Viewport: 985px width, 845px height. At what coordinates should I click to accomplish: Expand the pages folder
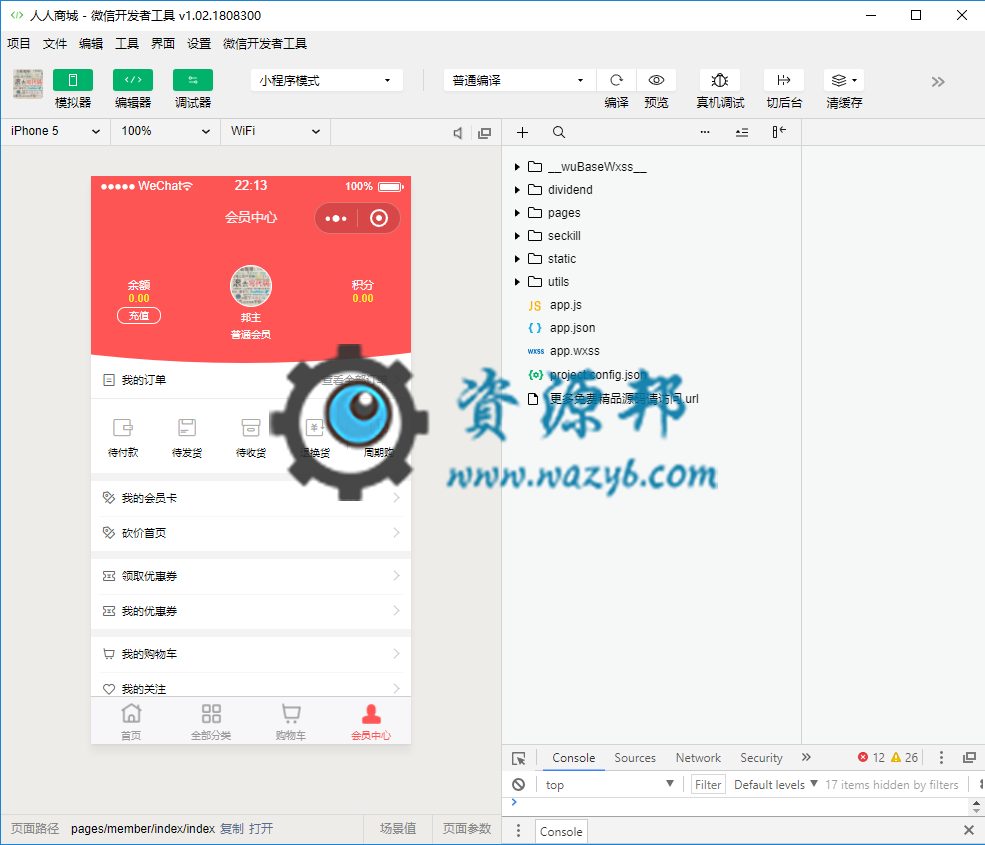click(x=517, y=213)
